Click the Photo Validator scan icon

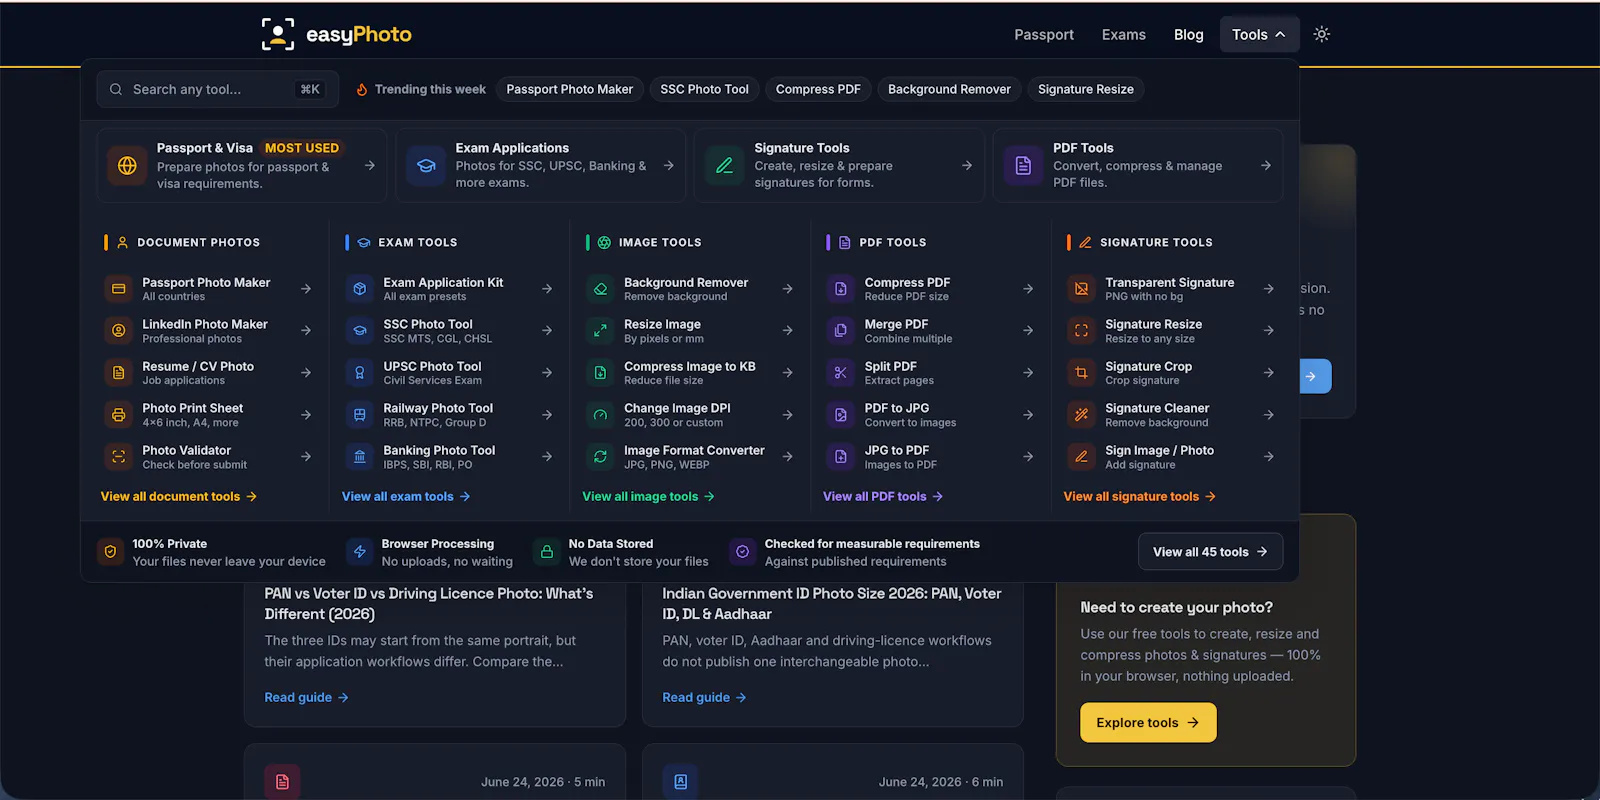click(119, 456)
